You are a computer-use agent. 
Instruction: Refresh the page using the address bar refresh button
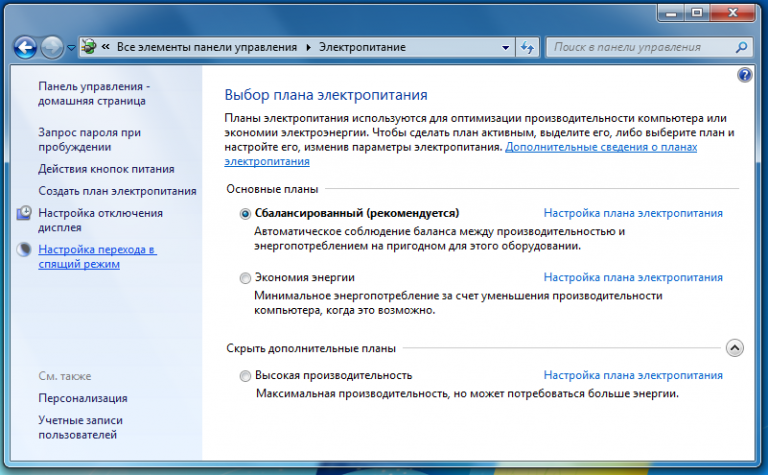point(528,47)
